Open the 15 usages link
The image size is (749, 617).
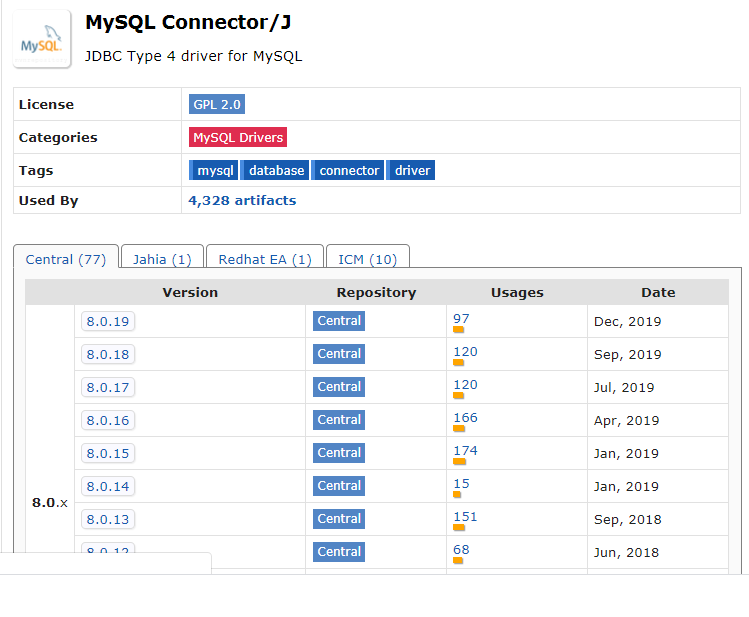[x=461, y=483]
